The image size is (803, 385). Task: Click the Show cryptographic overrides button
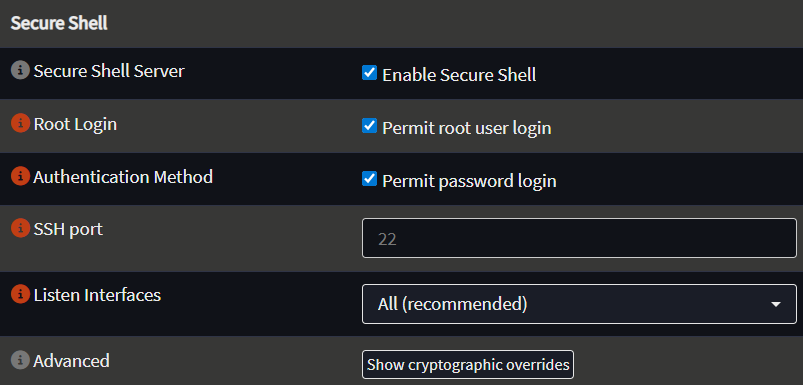468,365
